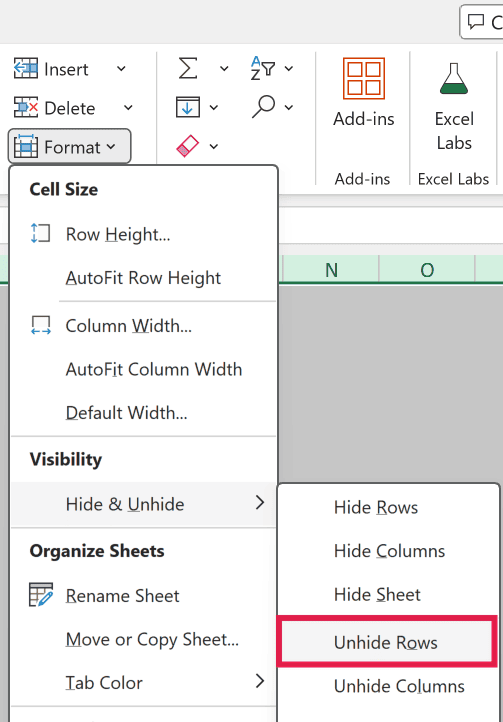Viewport: 503px width, 722px height.
Task: Expand the Find & Select dropdown arrow
Action: tap(289, 107)
